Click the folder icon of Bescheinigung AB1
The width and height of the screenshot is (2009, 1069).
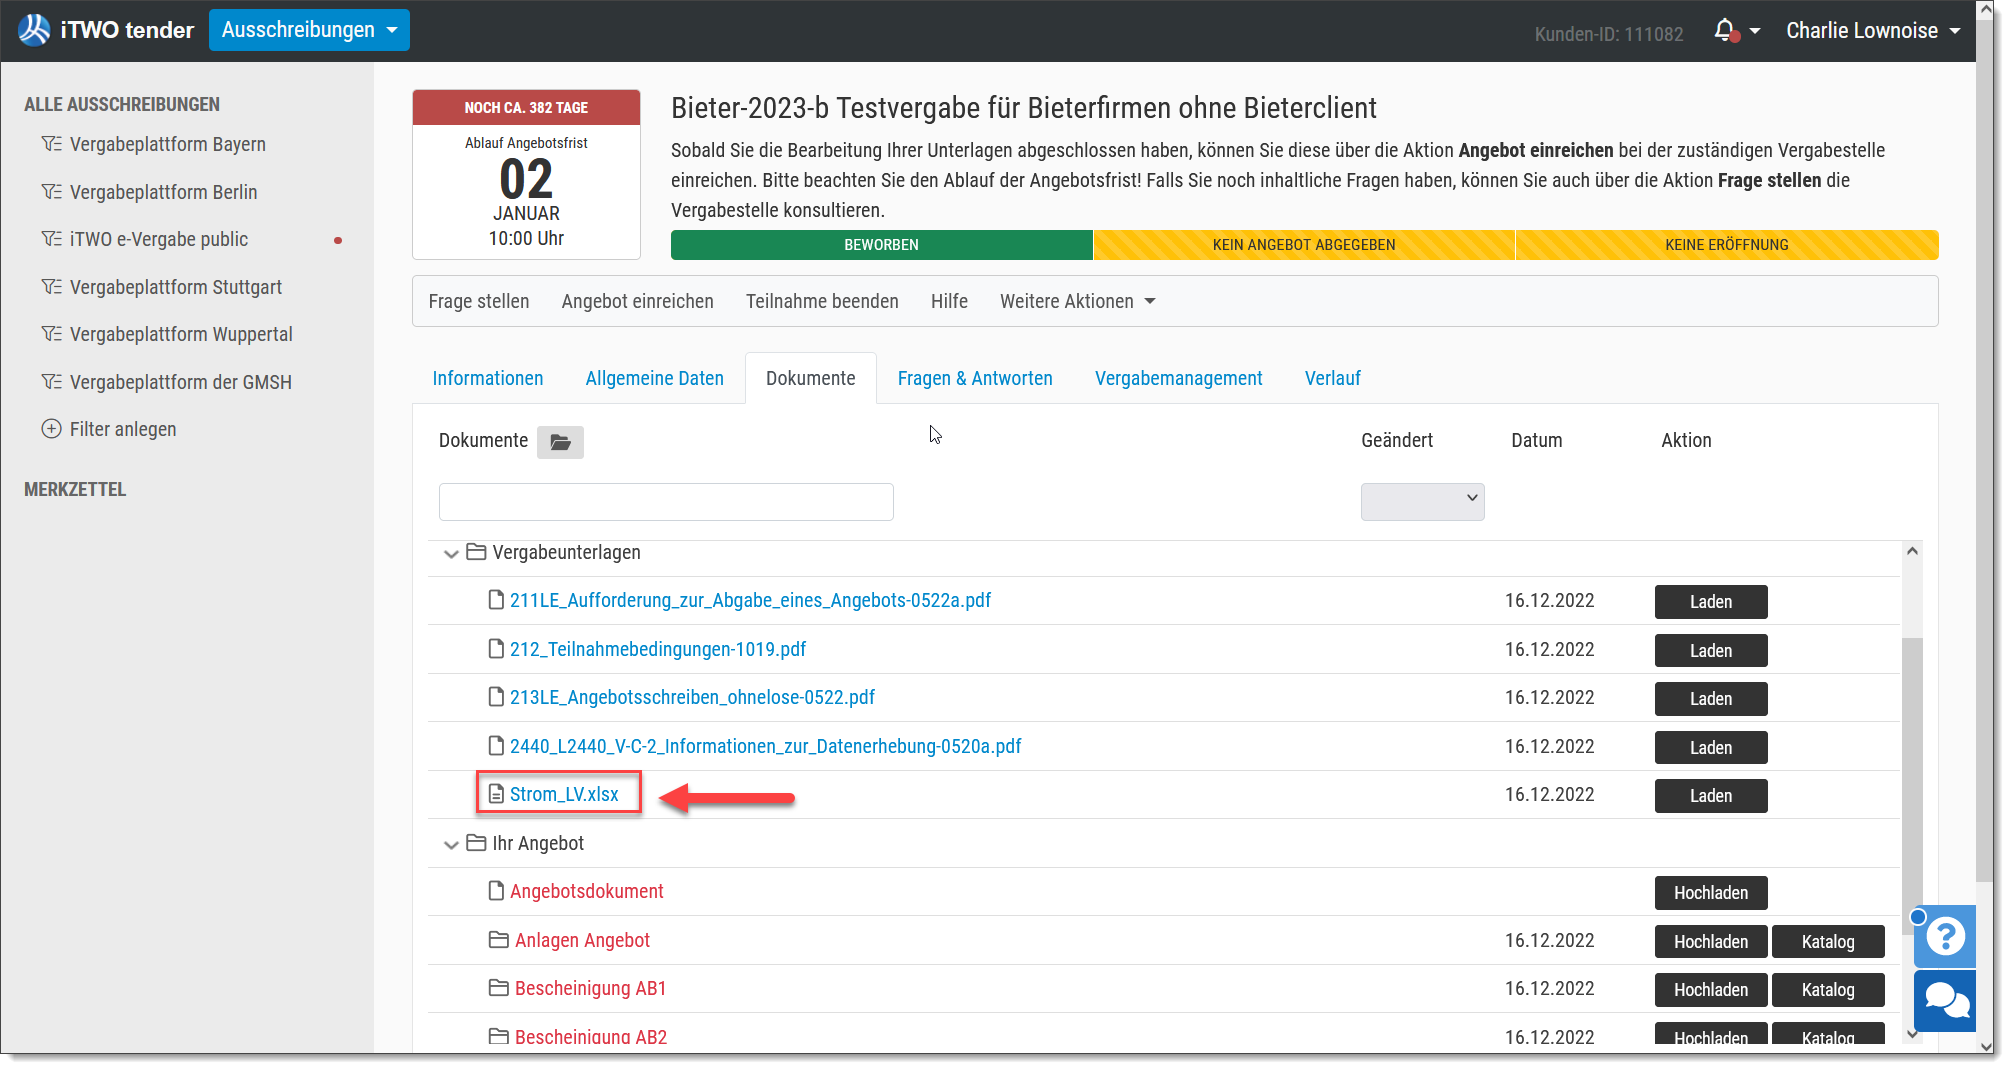tap(498, 988)
